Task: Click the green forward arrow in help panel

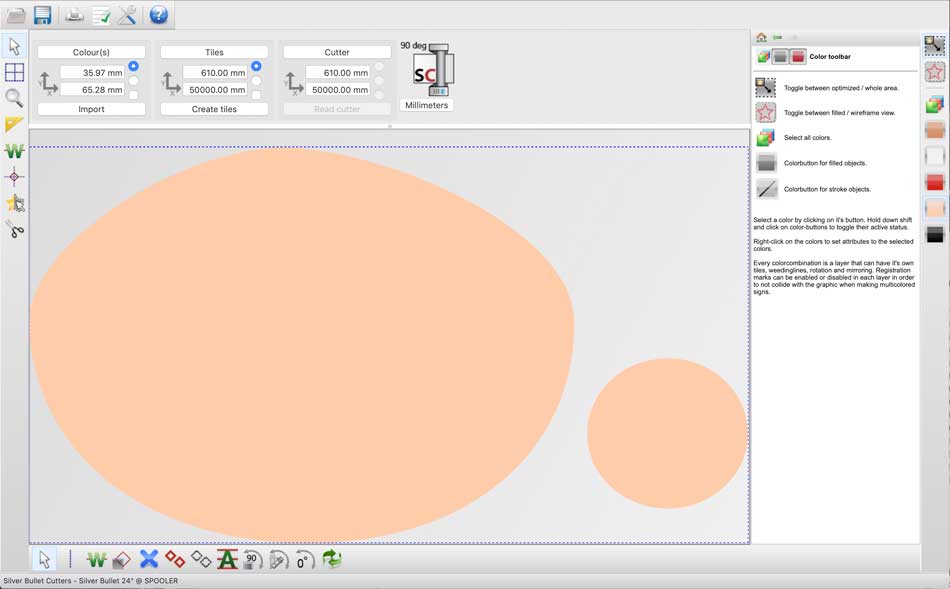Action: pyautogui.click(x=778, y=37)
